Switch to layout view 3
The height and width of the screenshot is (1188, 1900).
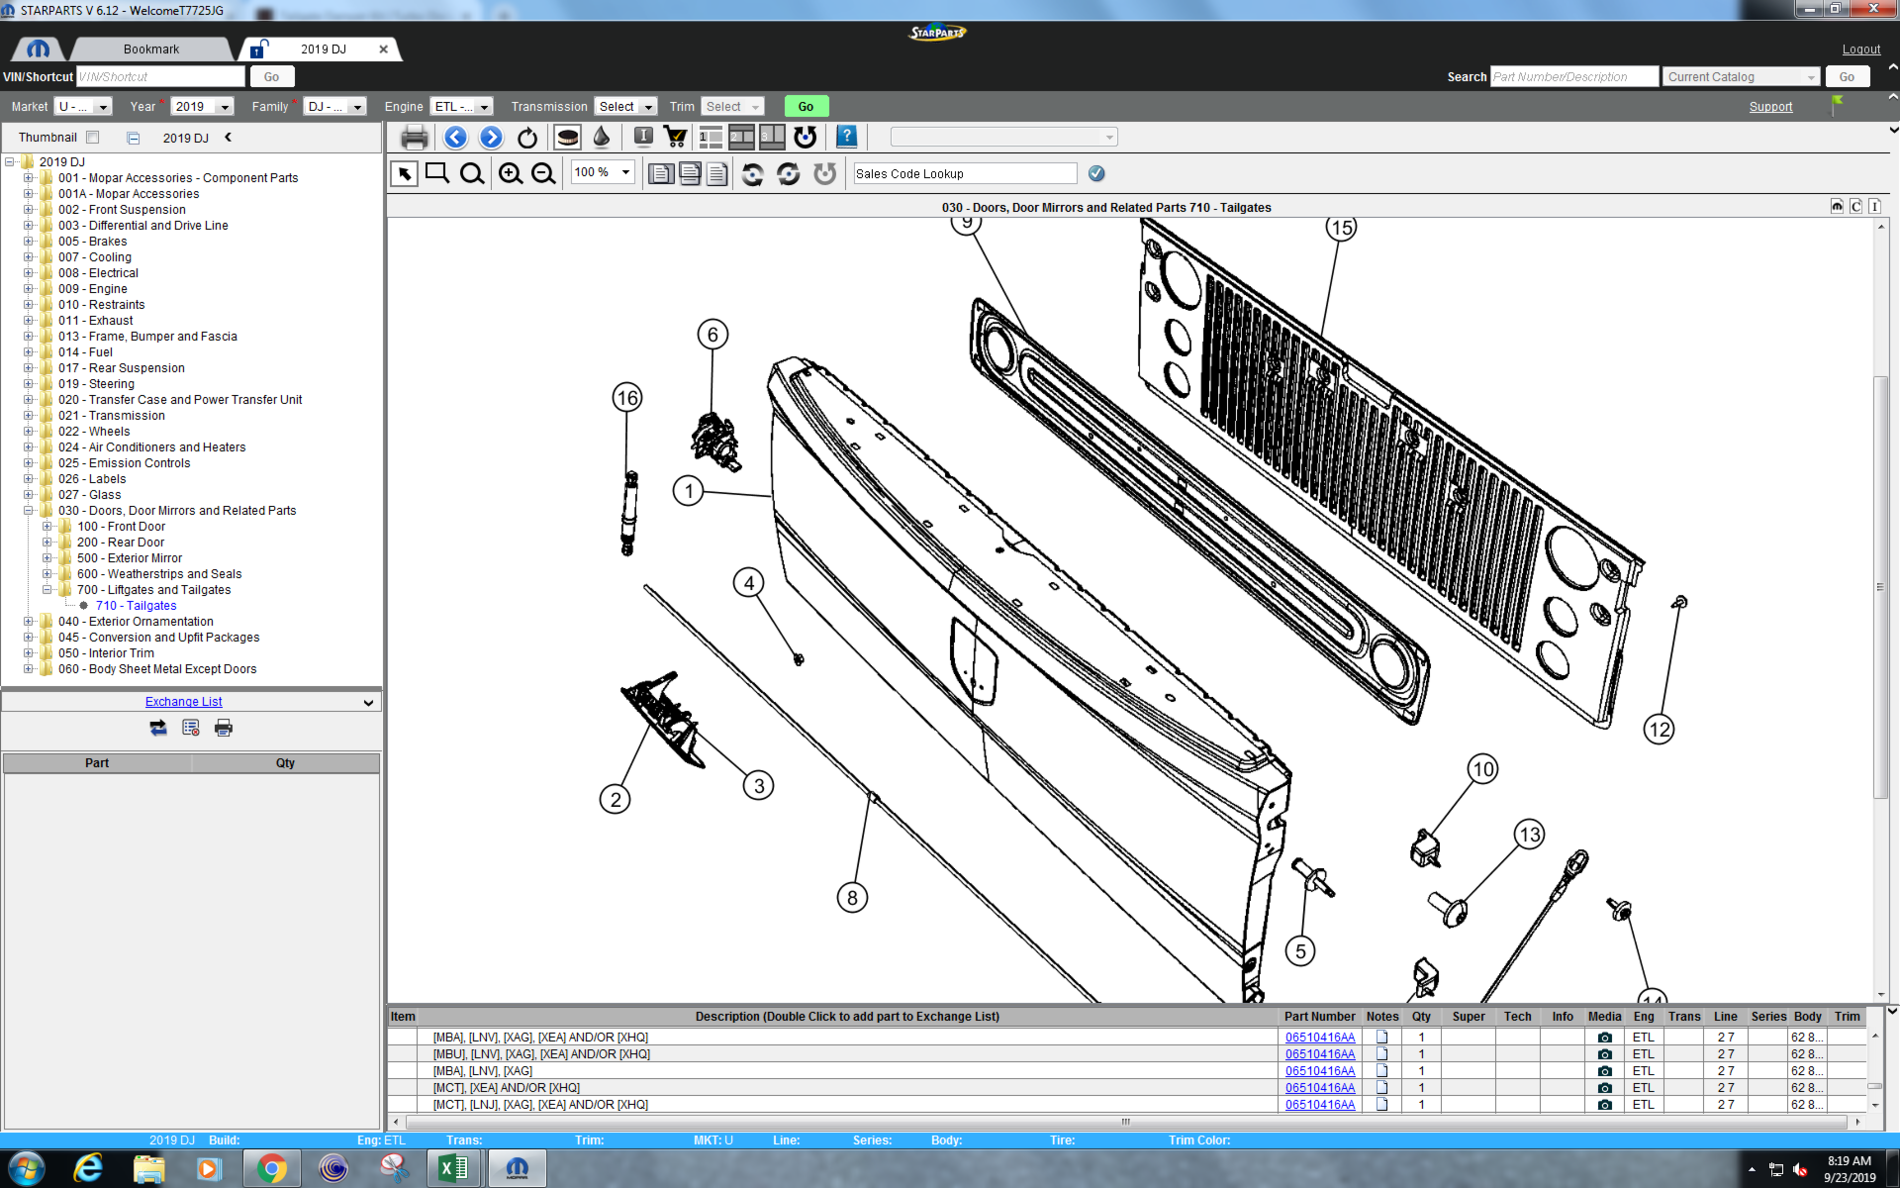coord(772,137)
